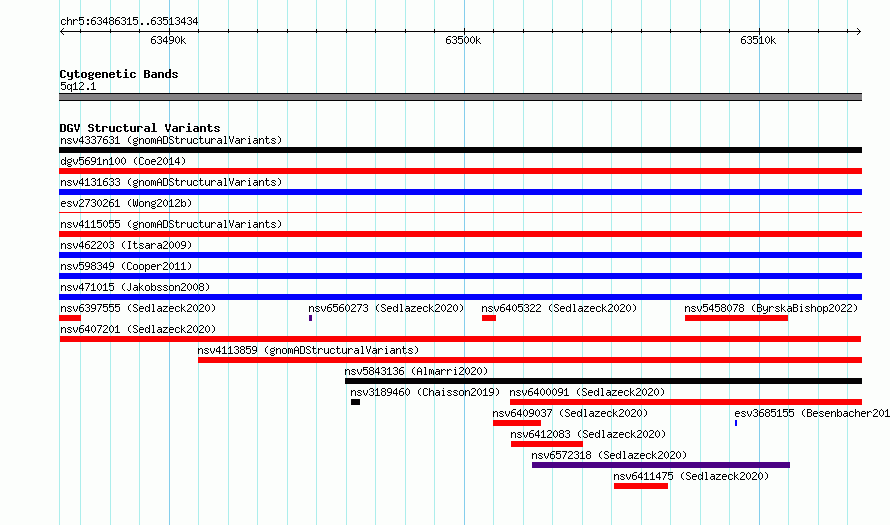
Task: Click the gray 5q12.1 cytogenetic band bar
Action: pos(460,97)
